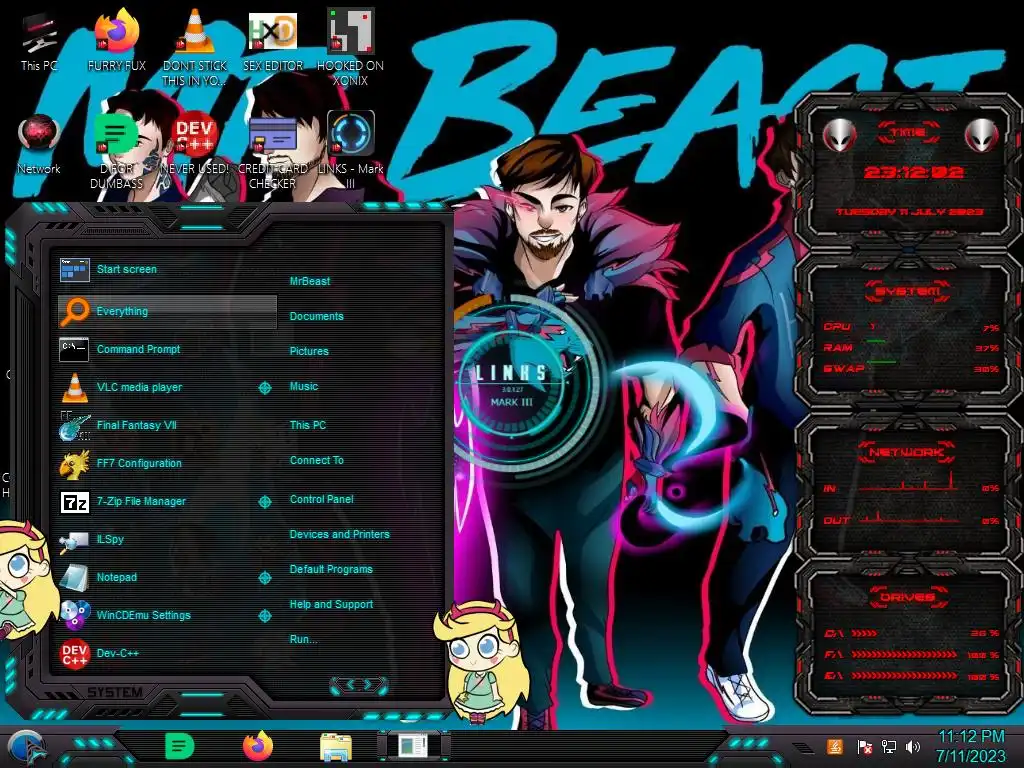Open the Action Center flag tray icon
Image resolution: width=1024 pixels, height=768 pixels.
(864, 746)
